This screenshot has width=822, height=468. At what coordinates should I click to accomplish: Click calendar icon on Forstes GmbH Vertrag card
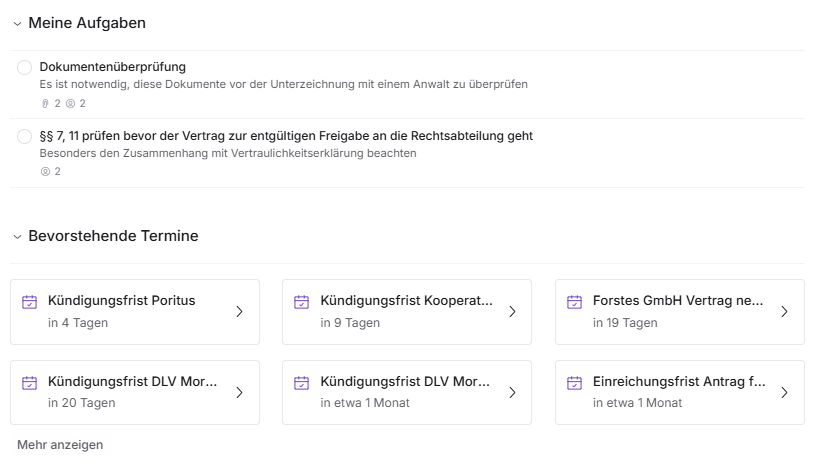click(574, 302)
